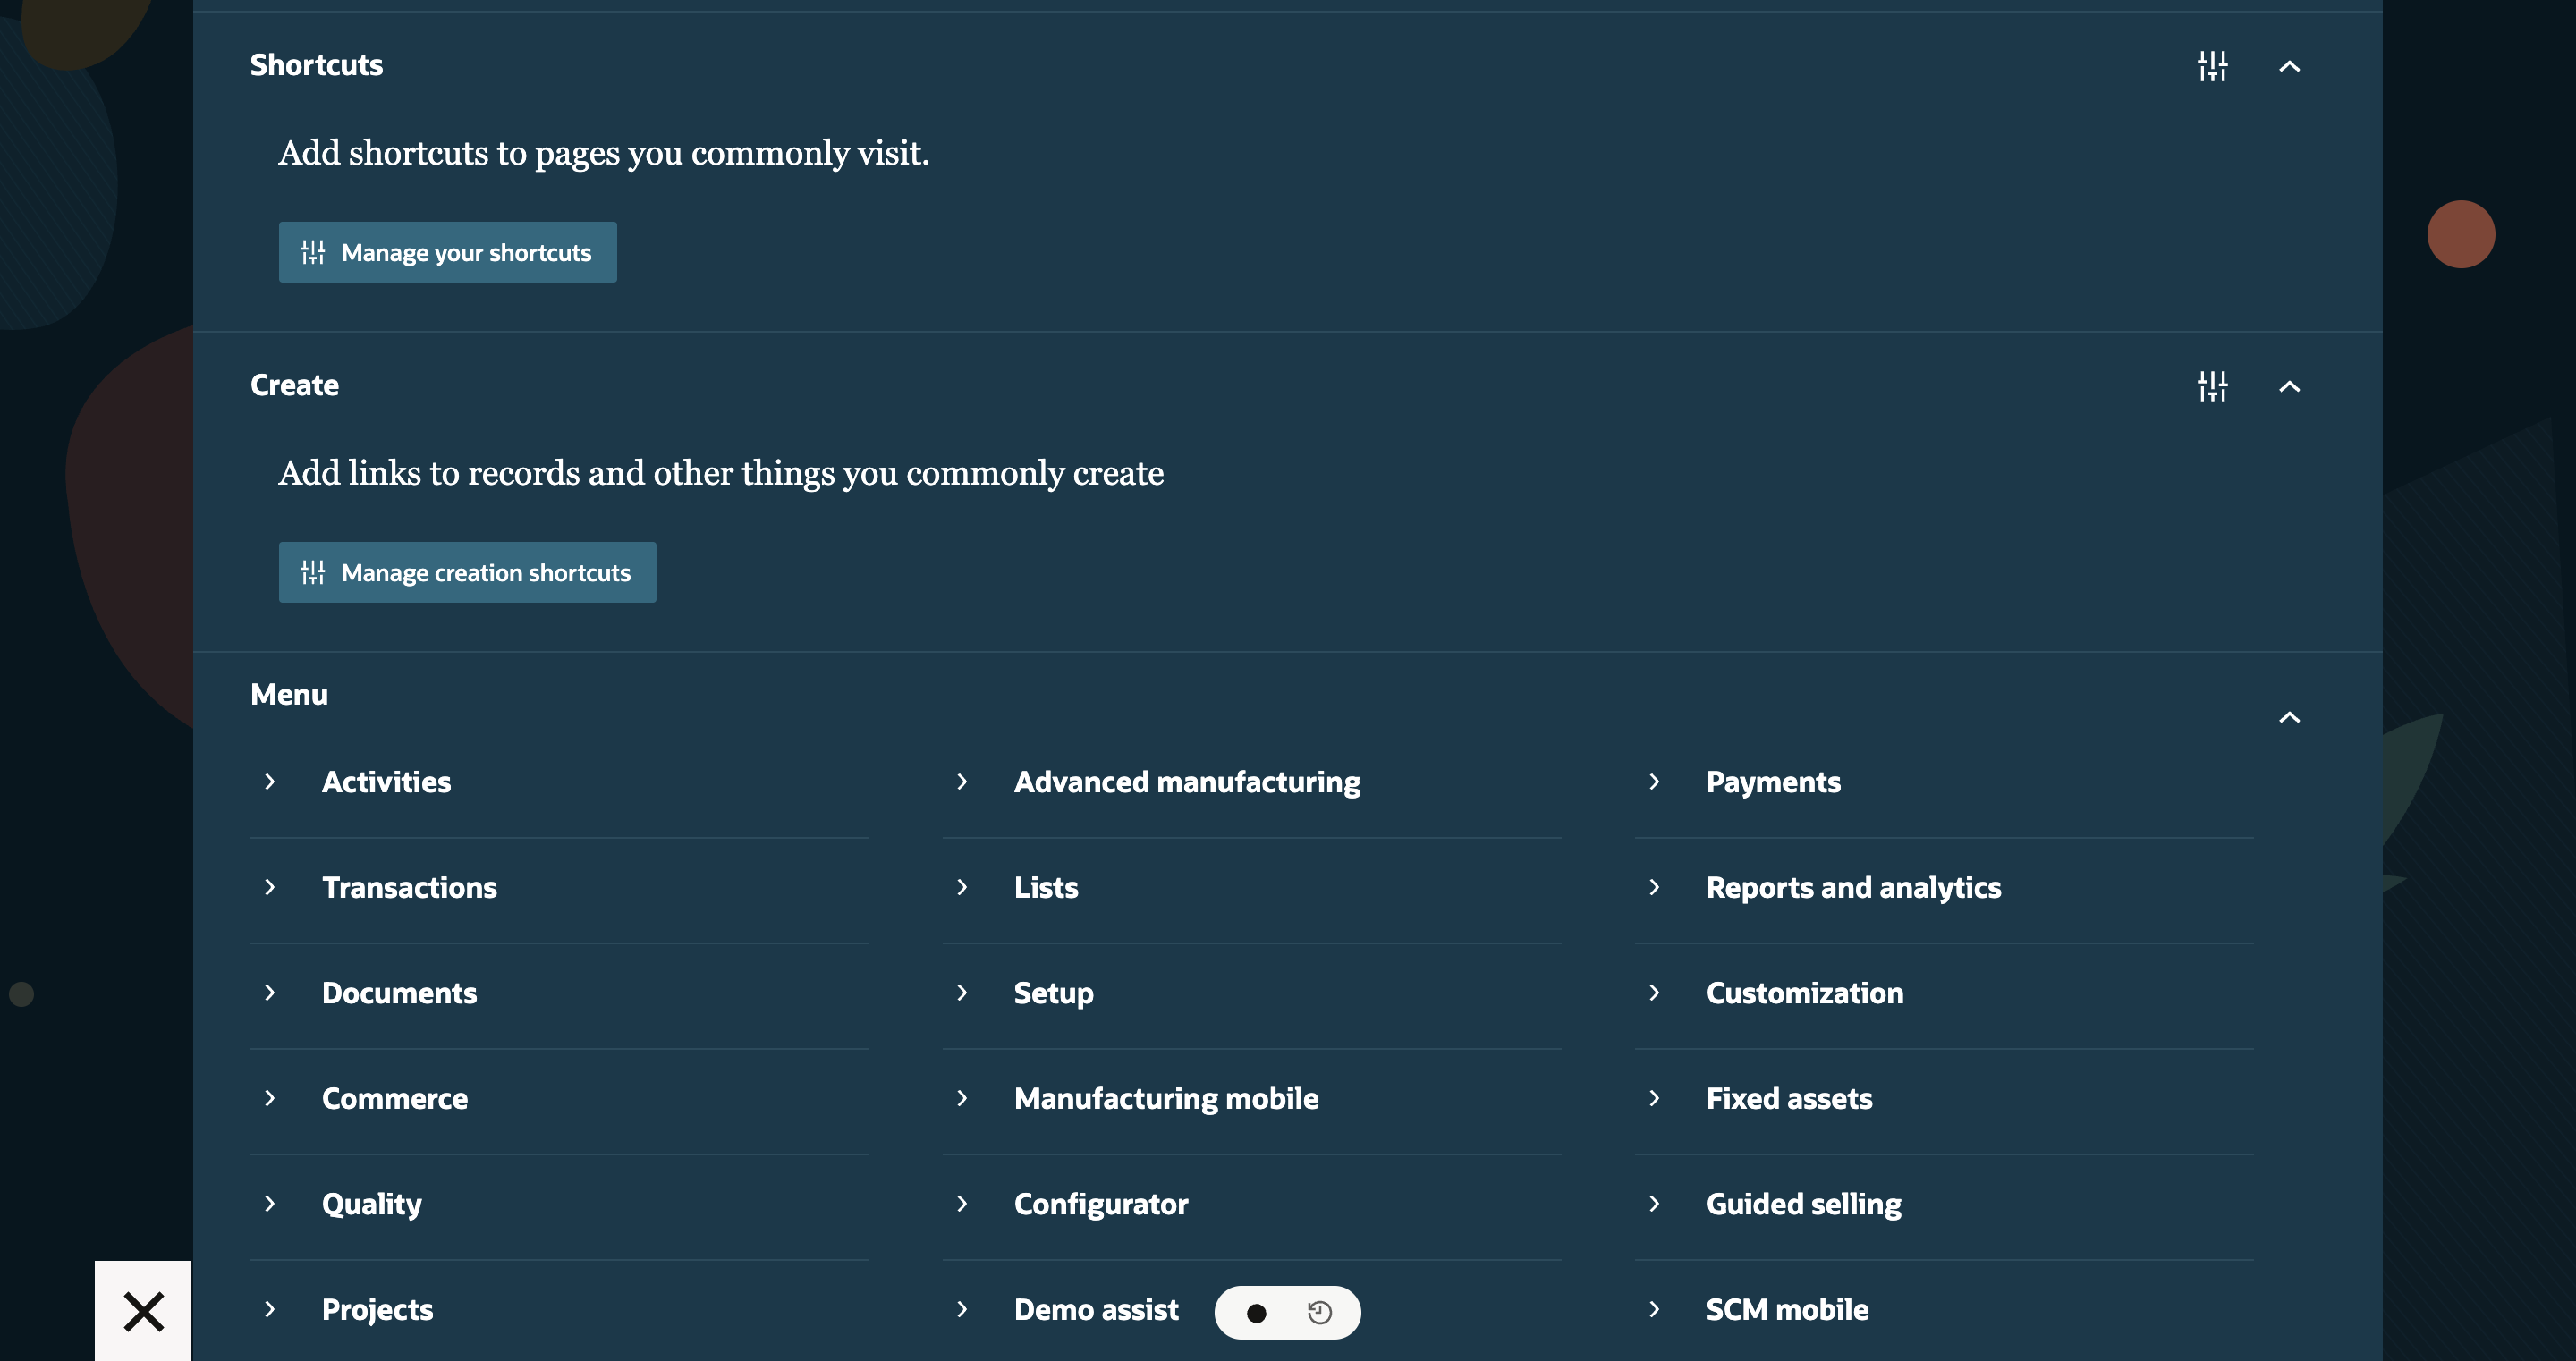
Task: Open the Setup menu item
Action: tap(1053, 993)
